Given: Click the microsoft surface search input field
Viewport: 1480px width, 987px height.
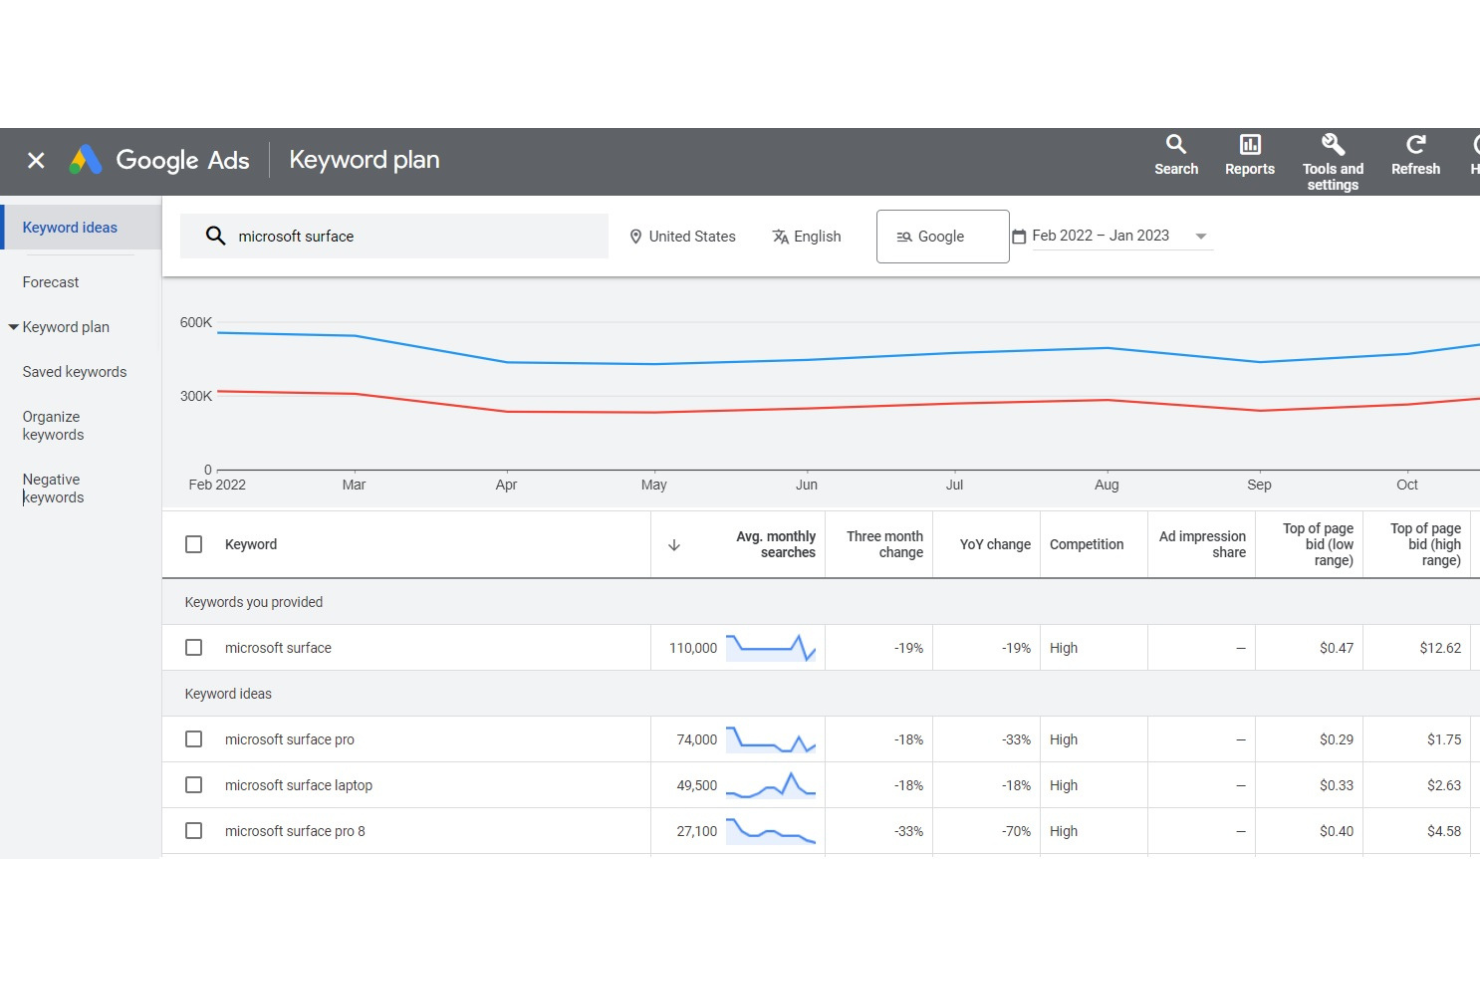Looking at the screenshot, I should click(x=394, y=236).
